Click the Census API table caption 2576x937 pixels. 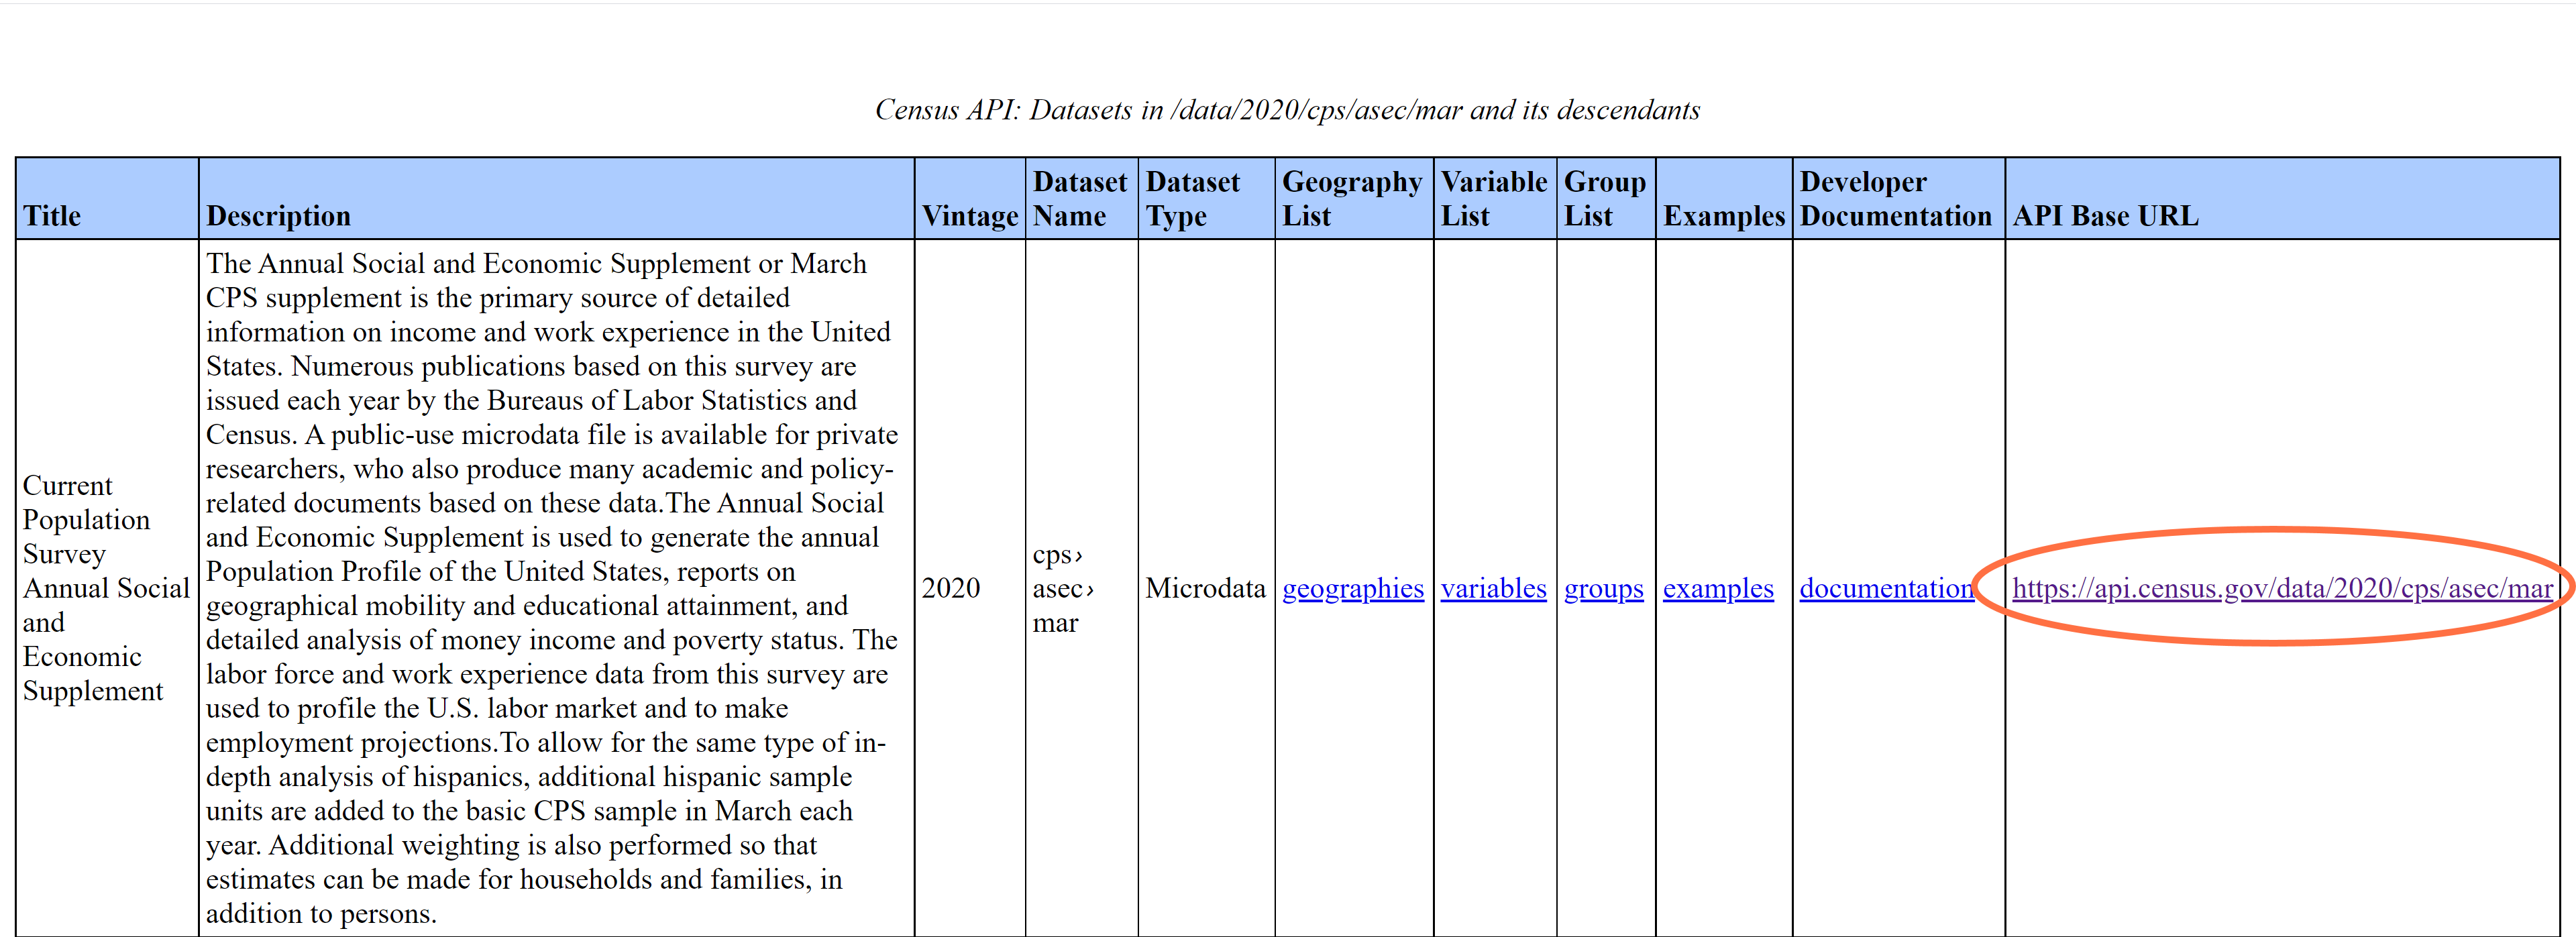tap(1287, 110)
